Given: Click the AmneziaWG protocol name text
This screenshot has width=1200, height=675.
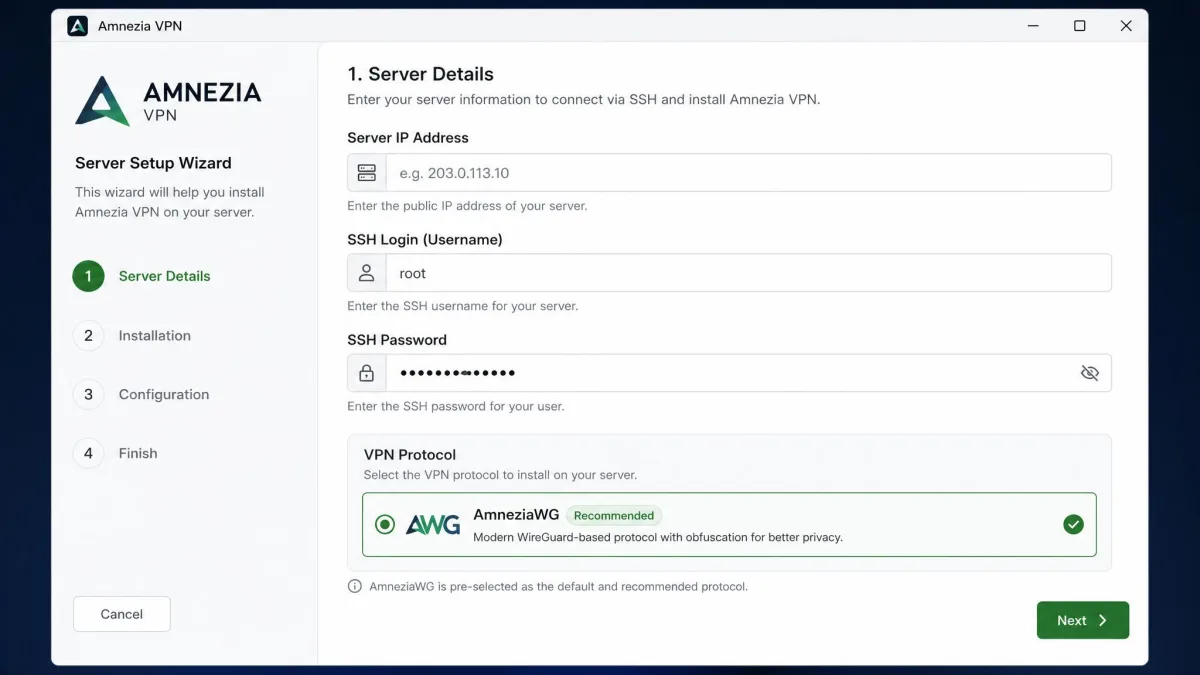Looking at the screenshot, I should (x=516, y=515).
